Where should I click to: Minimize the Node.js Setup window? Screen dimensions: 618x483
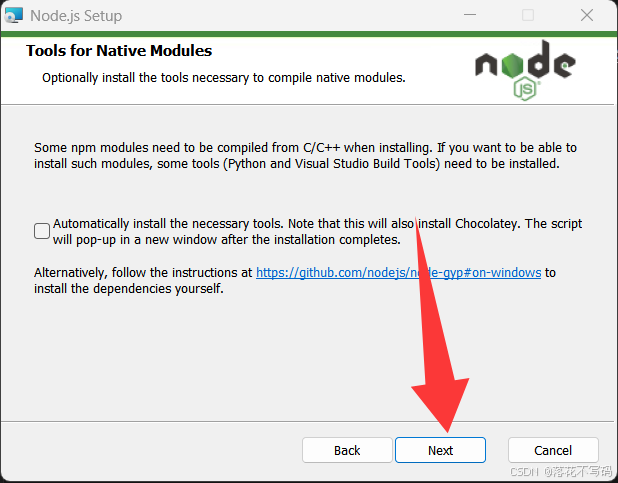click(x=470, y=15)
